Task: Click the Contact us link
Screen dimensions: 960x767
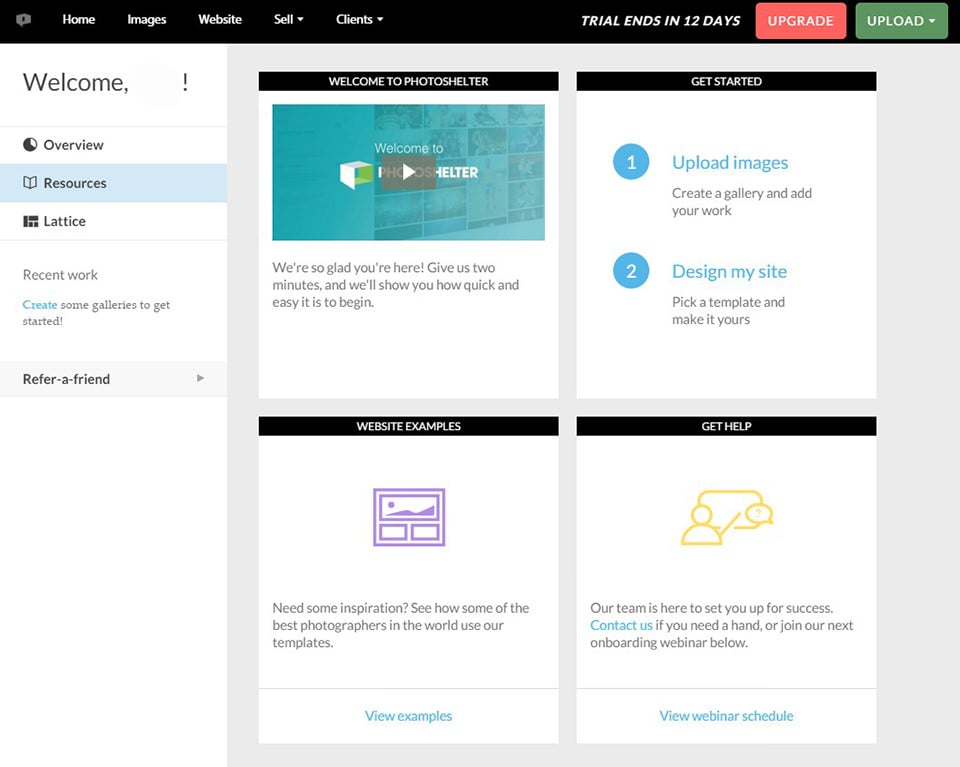Action: click(621, 625)
